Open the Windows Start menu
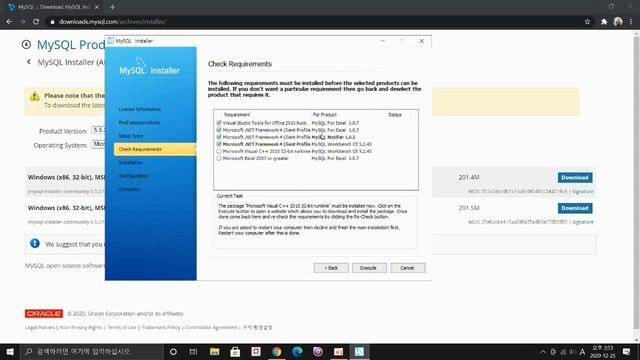Image resolution: width=640 pixels, height=360 pixels. (x=10, y=351)
